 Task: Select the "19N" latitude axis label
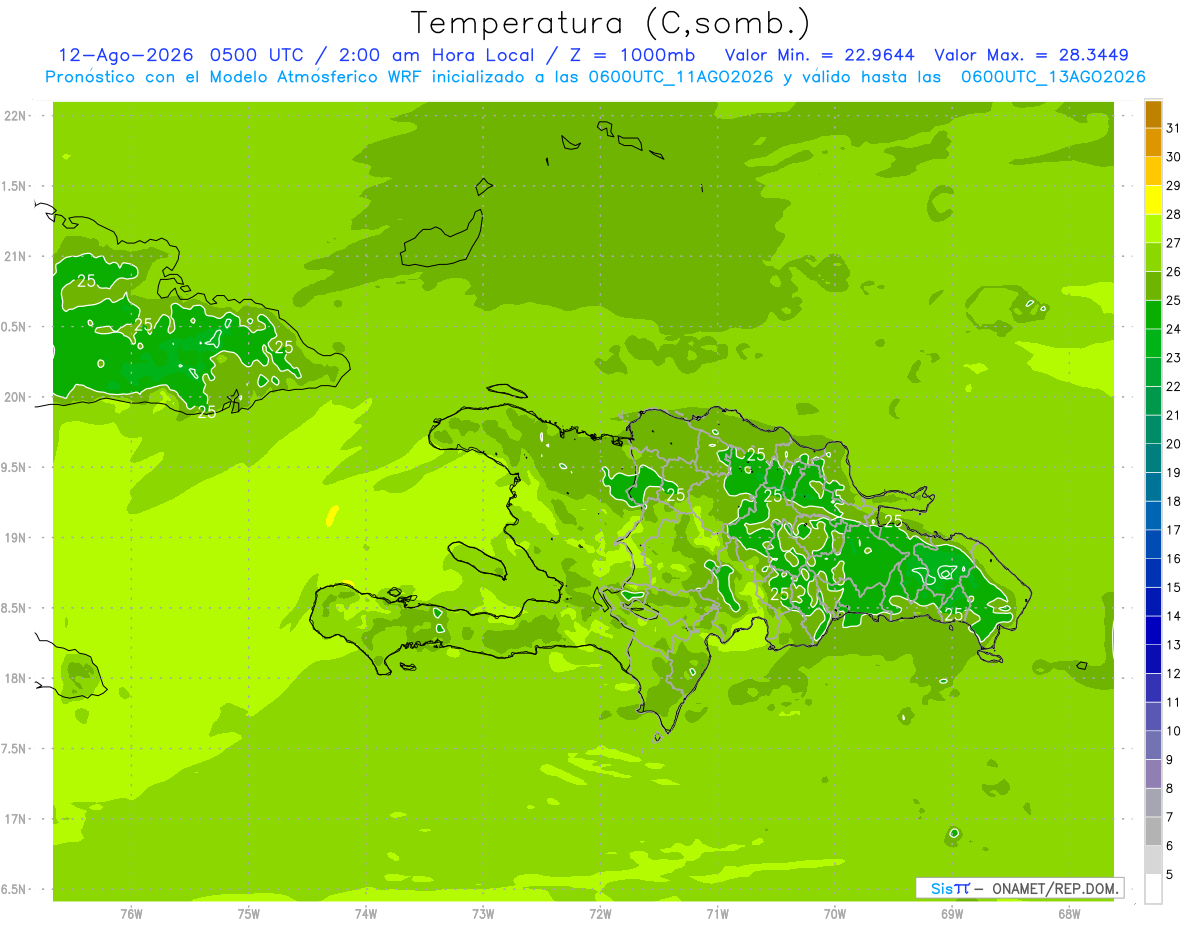click(15, 538)
